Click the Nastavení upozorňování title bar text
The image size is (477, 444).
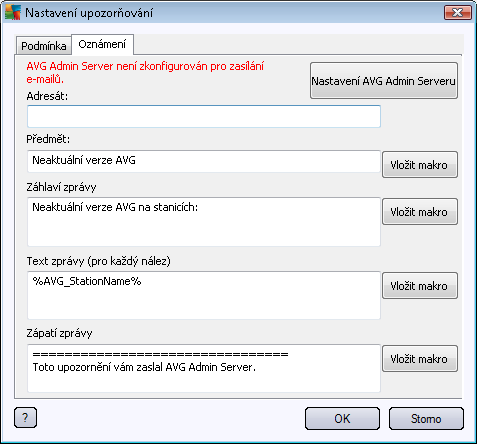pyautogui.click(x=89, y=13)
